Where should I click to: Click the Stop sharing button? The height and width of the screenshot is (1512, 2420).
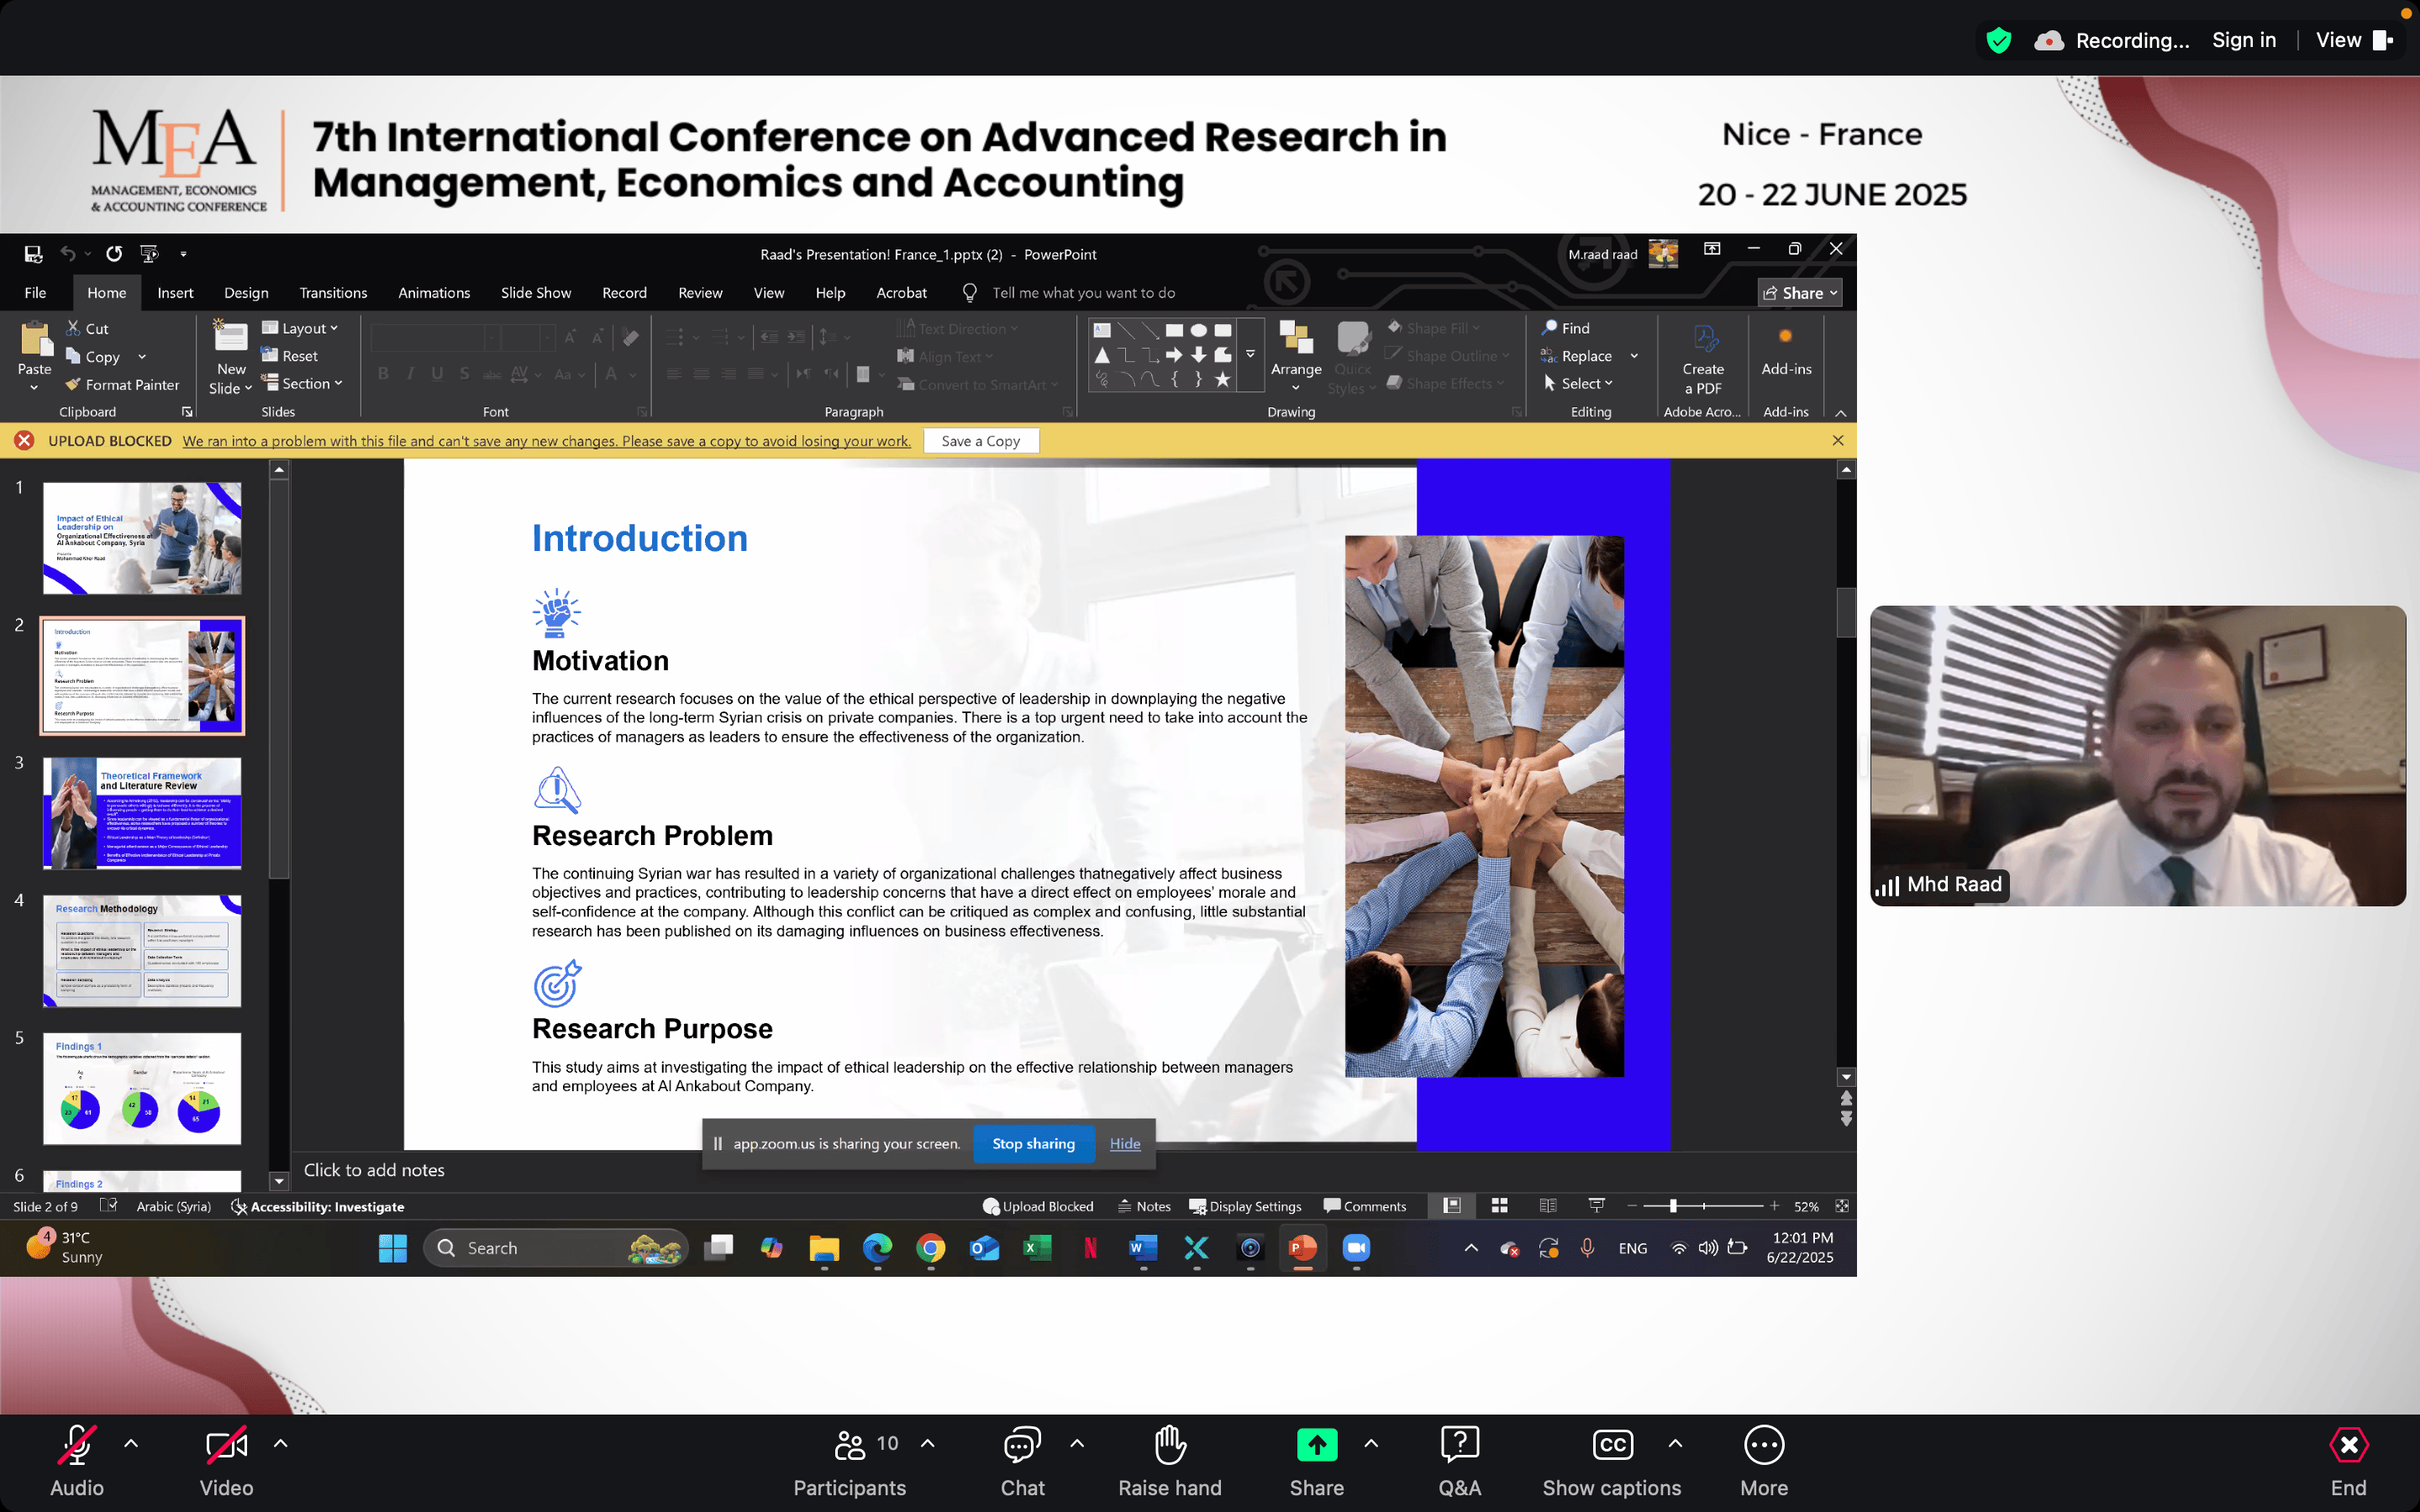coord(1033,1143)
